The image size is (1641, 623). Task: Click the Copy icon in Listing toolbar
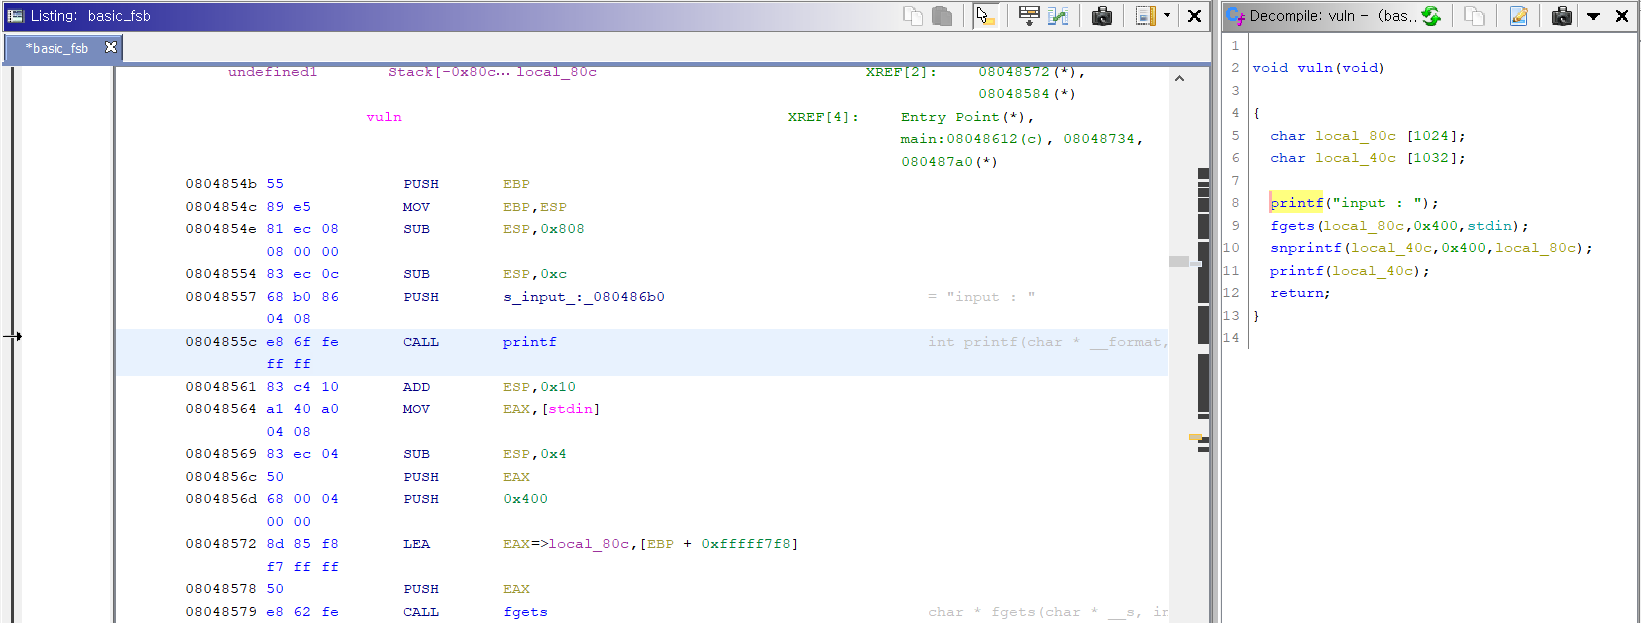coord(912,15)
